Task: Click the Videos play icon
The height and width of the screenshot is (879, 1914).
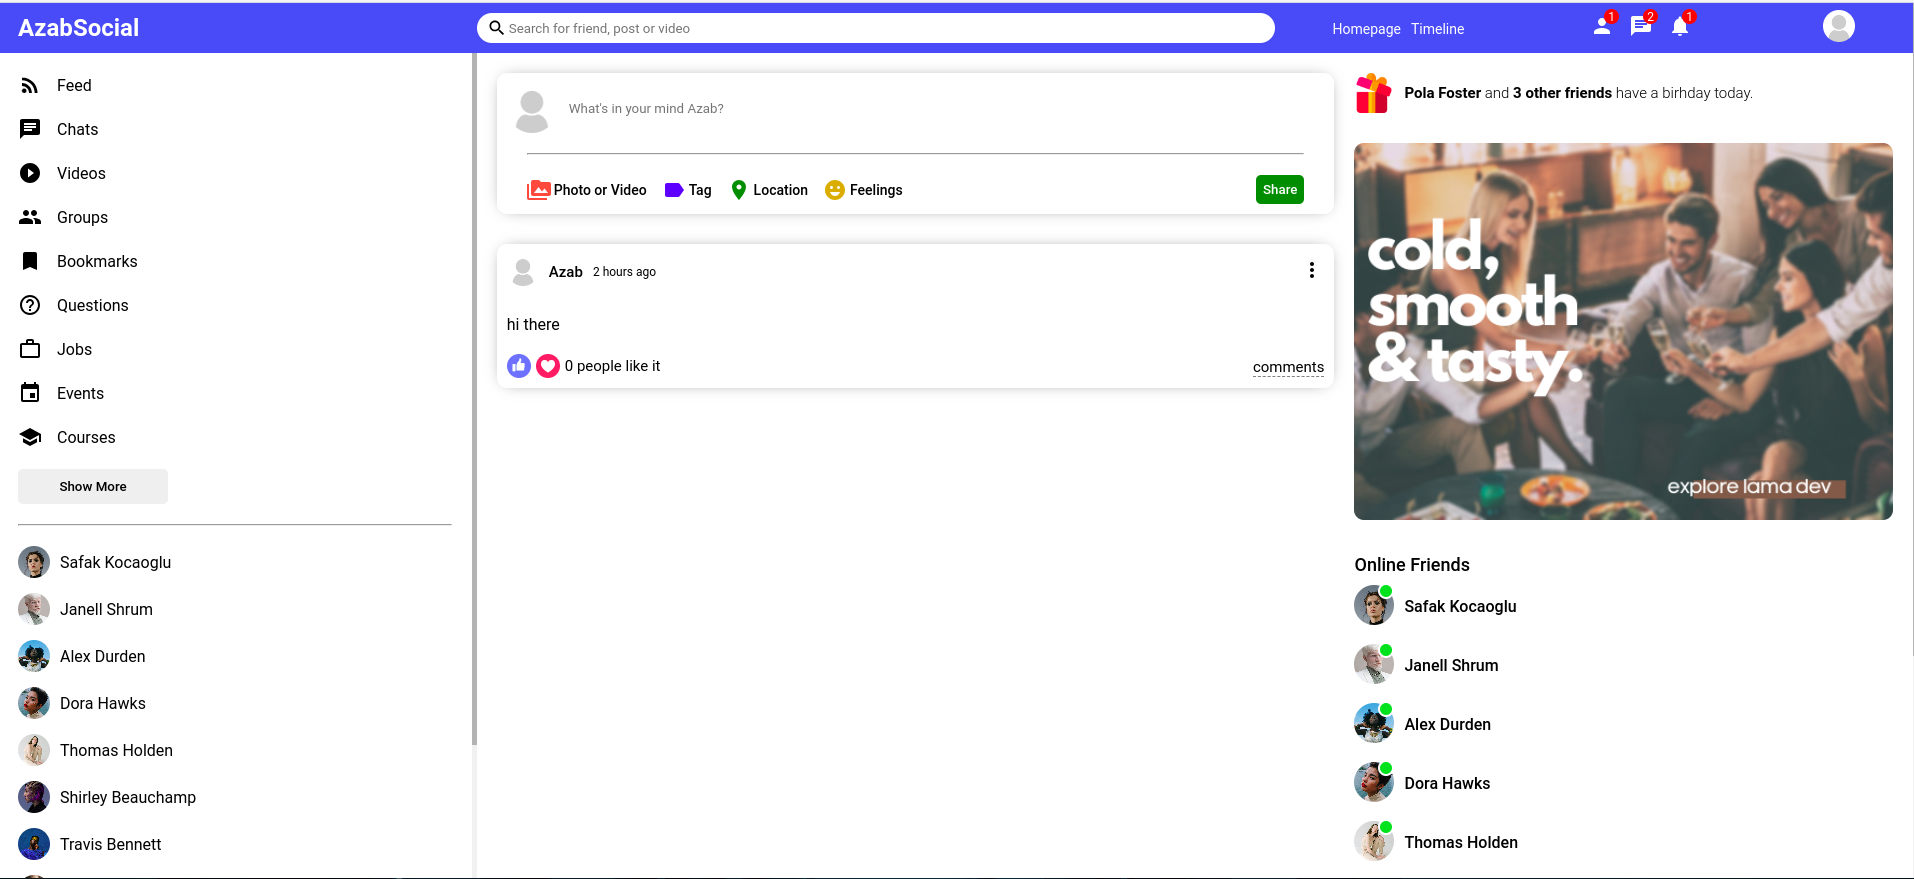Action: 30,173
